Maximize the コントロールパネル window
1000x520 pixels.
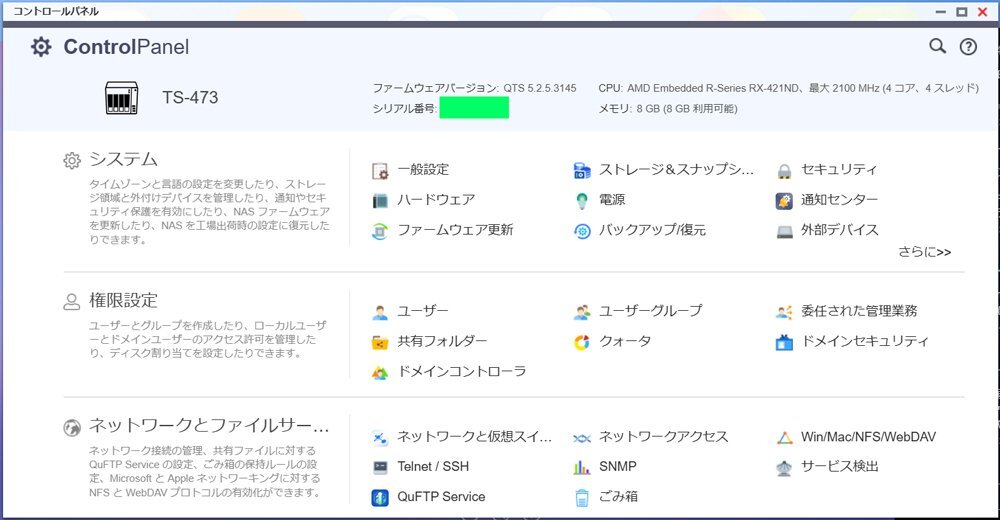pyautogui.click(x=961, y=11)
